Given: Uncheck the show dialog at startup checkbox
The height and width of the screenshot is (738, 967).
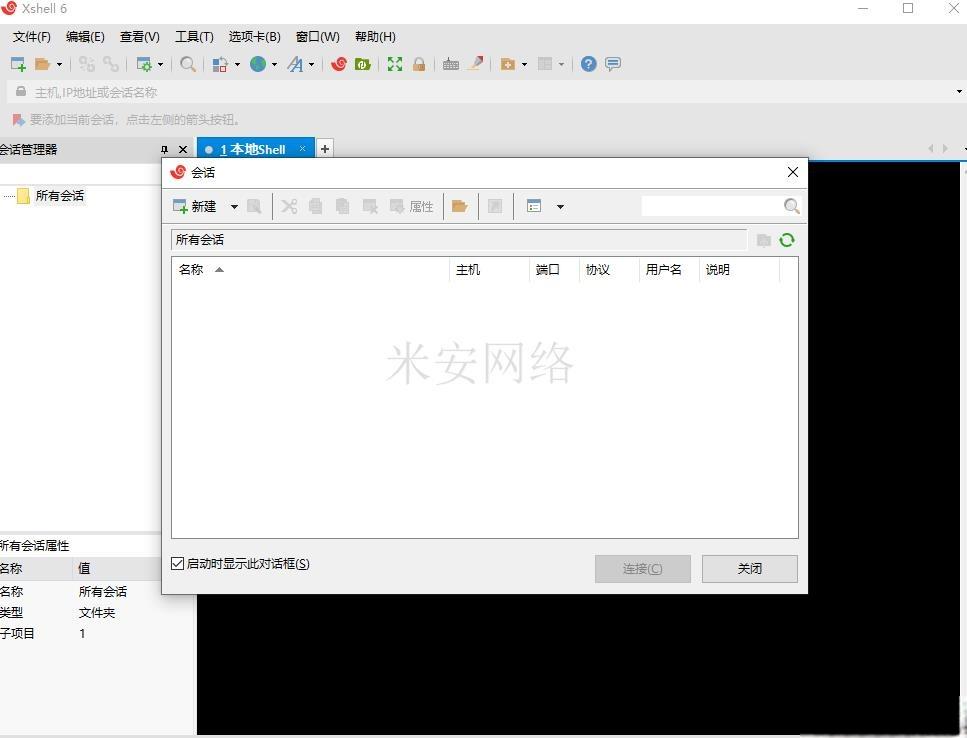Looking at the screenshot, I should pos(178,564).
